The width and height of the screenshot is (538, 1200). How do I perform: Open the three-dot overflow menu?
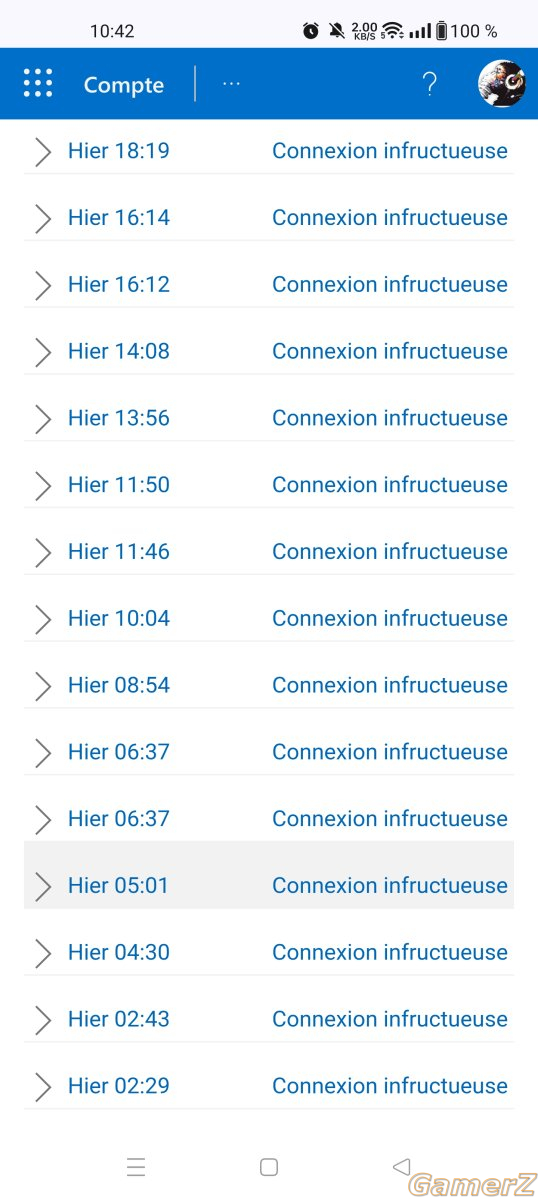pos(231,84)
